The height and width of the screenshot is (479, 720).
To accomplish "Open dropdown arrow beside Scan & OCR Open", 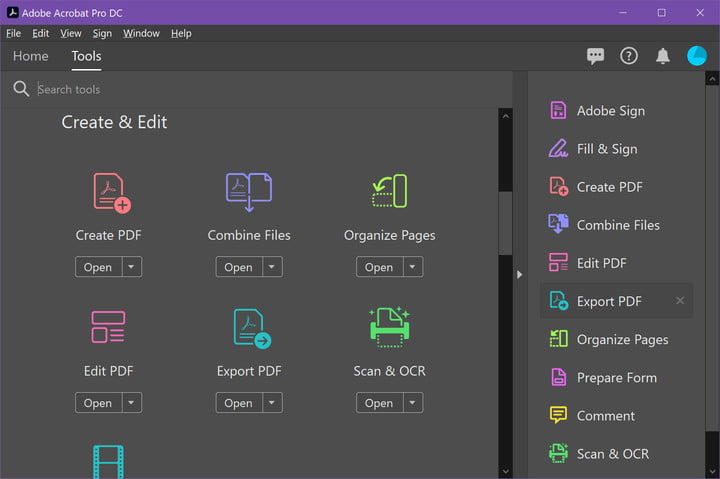I will tap(412, 403).
